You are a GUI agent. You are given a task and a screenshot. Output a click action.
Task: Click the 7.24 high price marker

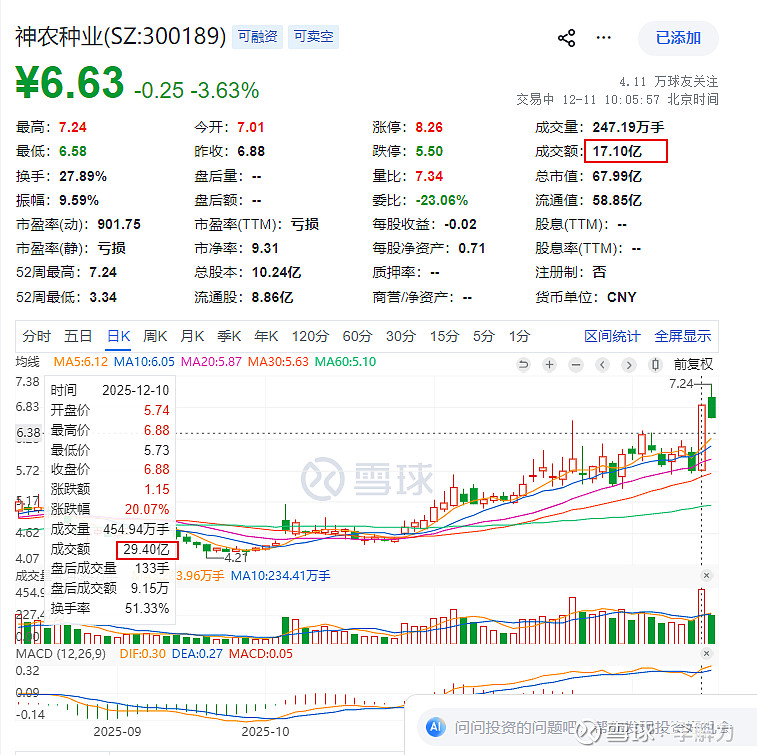pos(681,384)
